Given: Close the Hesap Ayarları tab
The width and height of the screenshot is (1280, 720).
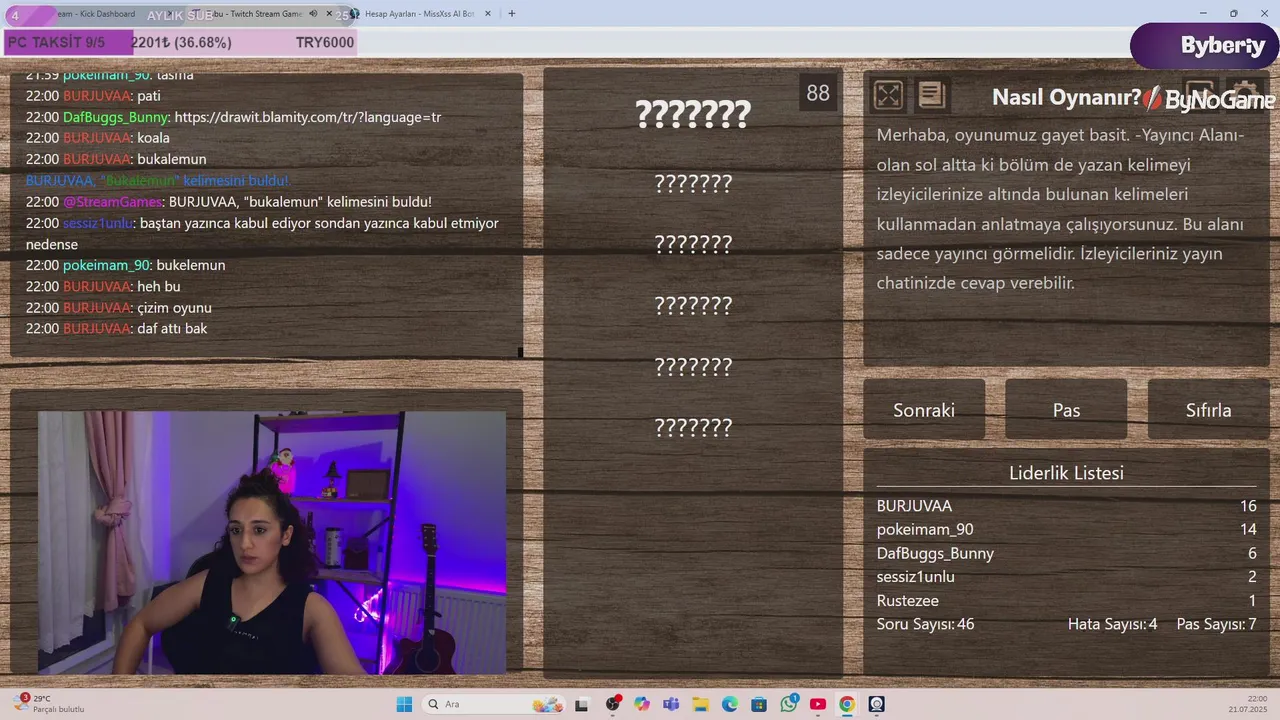Looking at the screenshot, I should pos(489,14).
